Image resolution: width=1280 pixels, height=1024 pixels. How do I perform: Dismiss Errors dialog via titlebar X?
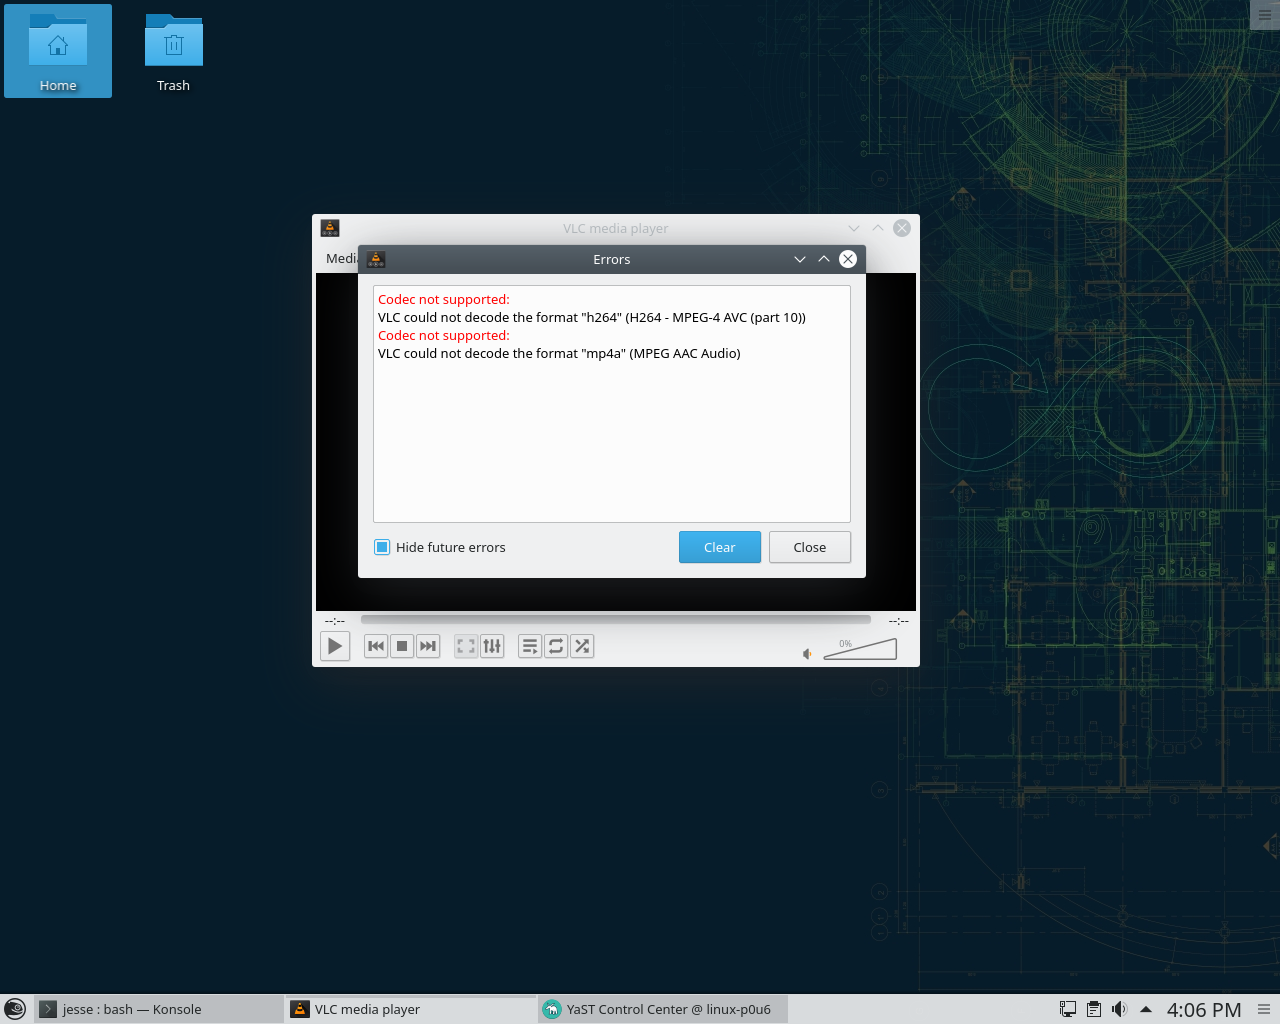coord(848,259)
